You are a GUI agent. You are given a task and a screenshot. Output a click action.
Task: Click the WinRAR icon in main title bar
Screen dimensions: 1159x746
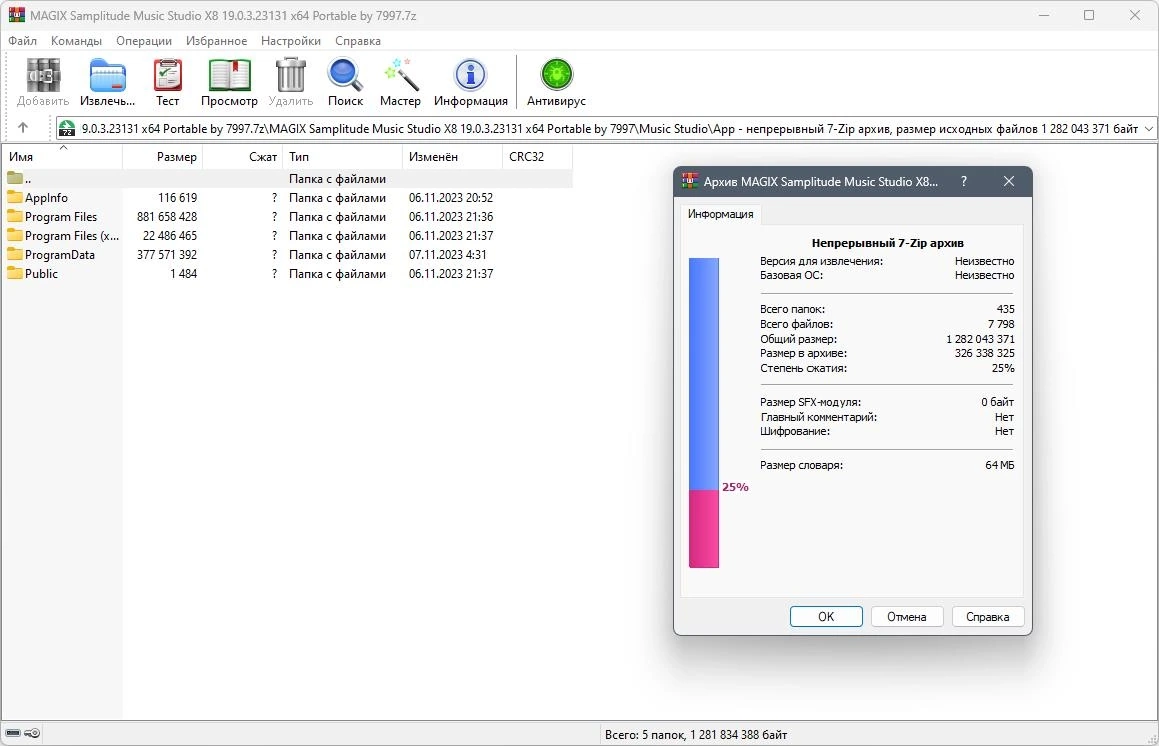coord(16,15)
